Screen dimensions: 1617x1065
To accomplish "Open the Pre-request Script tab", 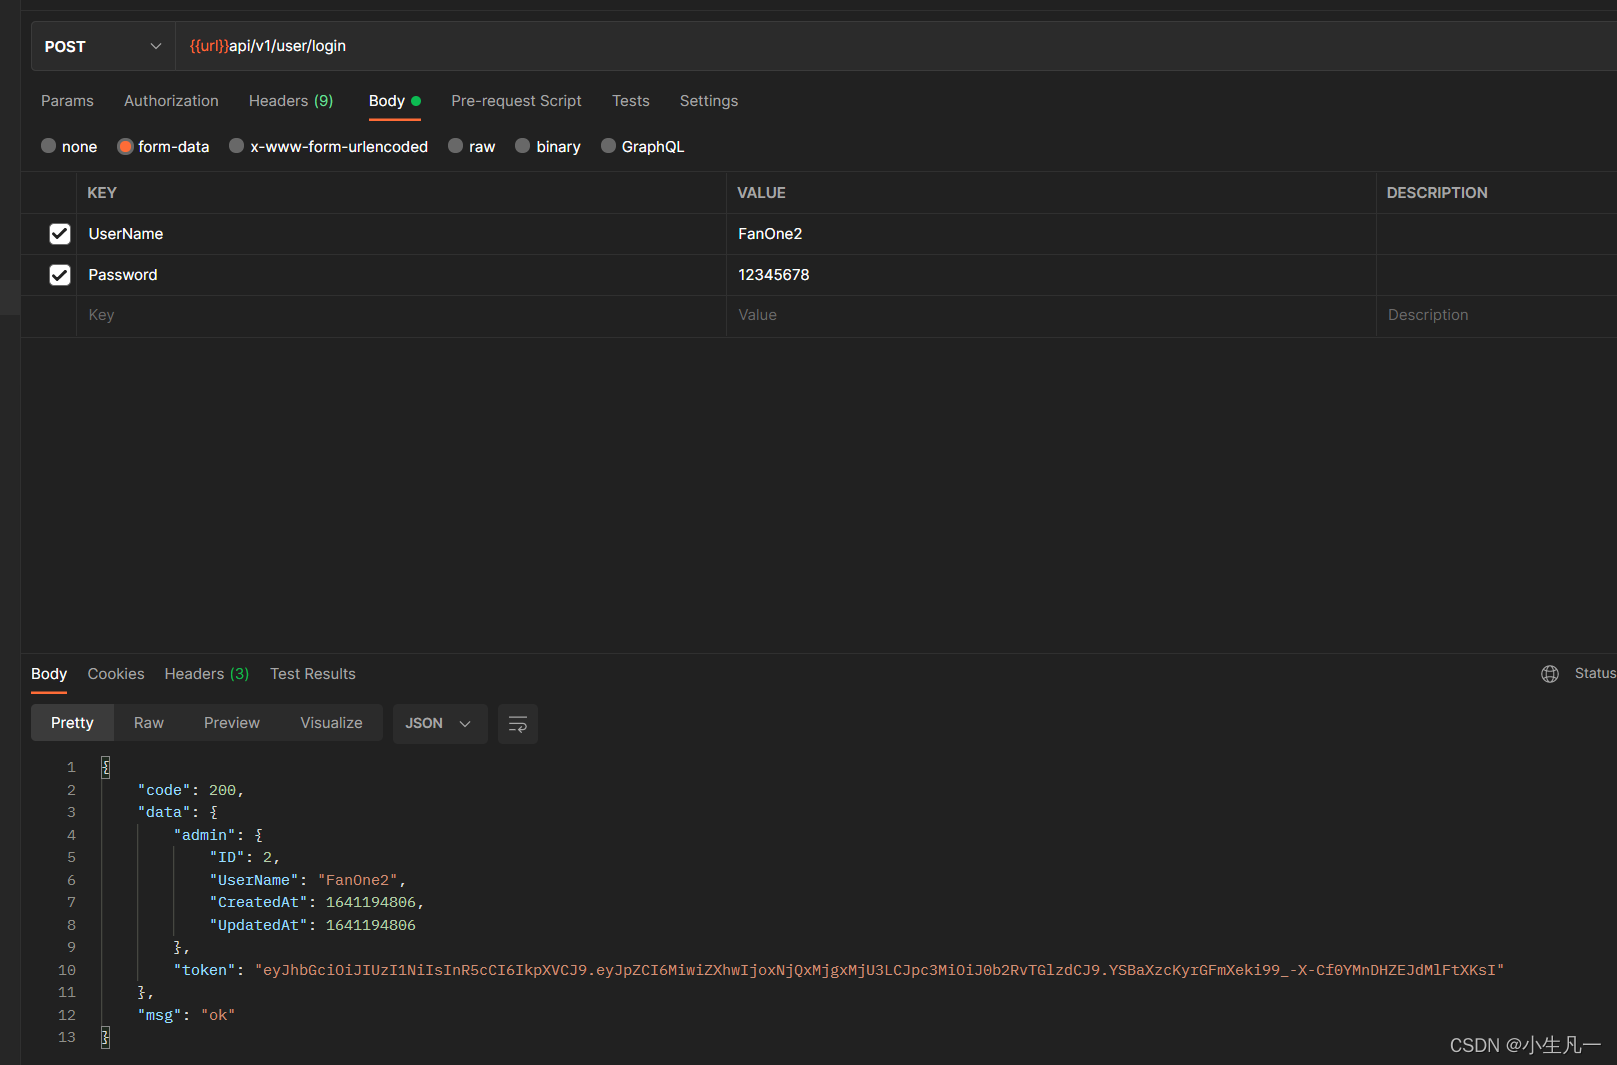I will [x=516, y=101].
